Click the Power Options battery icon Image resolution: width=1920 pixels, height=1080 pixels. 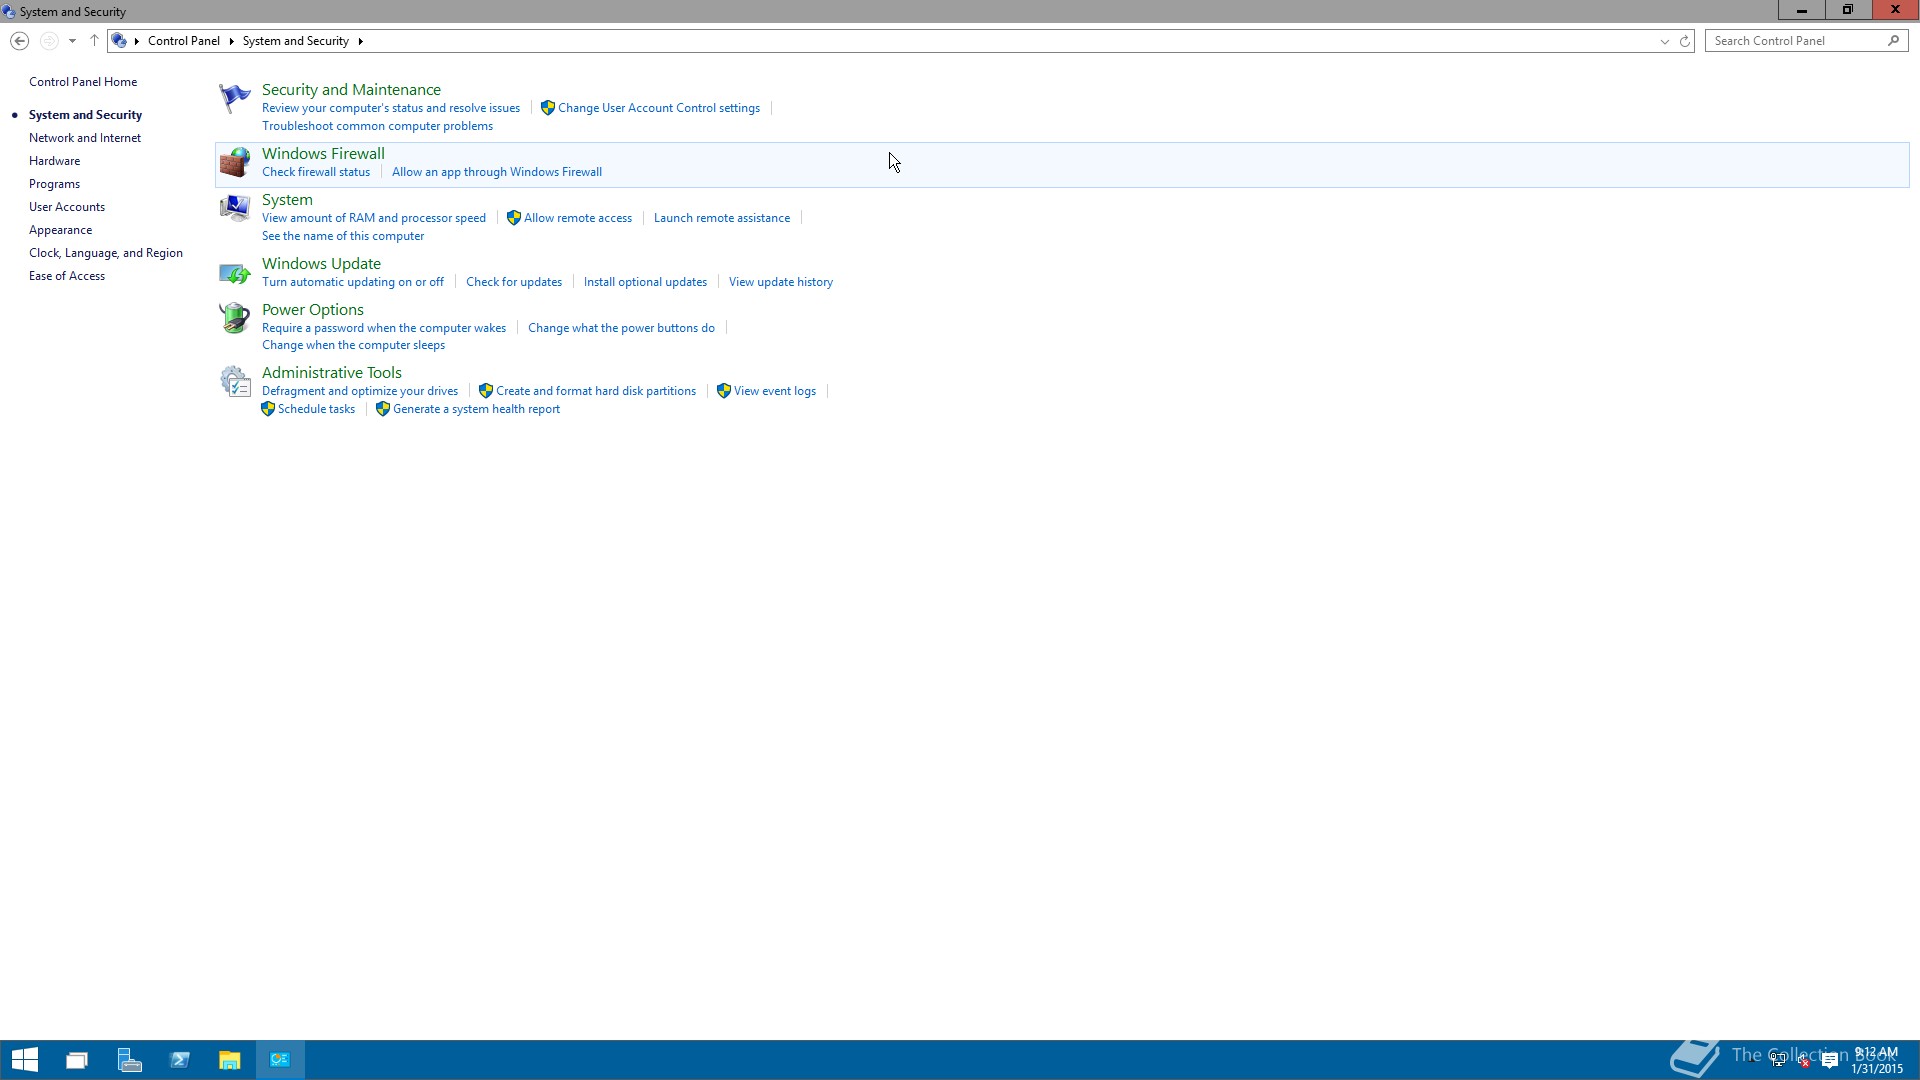tap(234, 318)
